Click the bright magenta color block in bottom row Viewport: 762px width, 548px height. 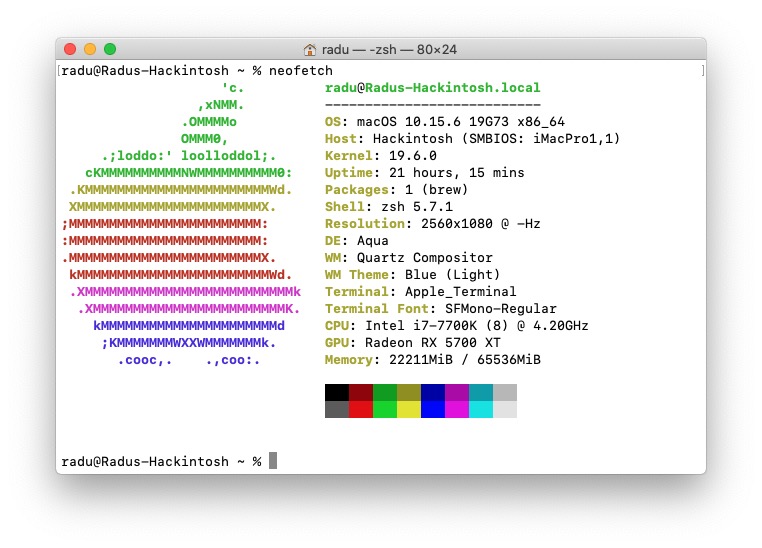coord(457,410)
